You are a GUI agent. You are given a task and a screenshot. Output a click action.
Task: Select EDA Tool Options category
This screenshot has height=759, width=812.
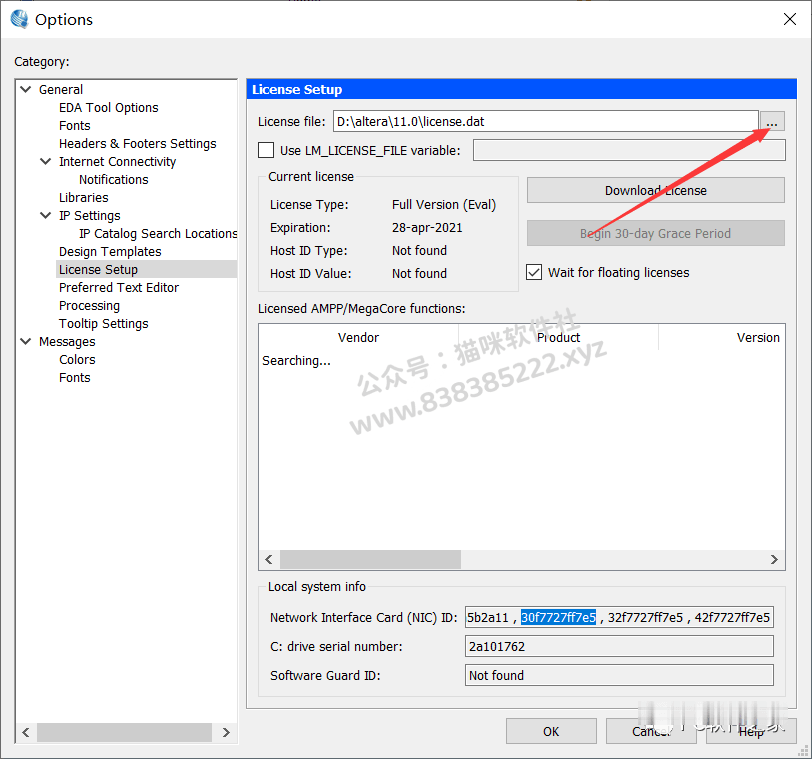pyautogui.click(x=109, y=108)
